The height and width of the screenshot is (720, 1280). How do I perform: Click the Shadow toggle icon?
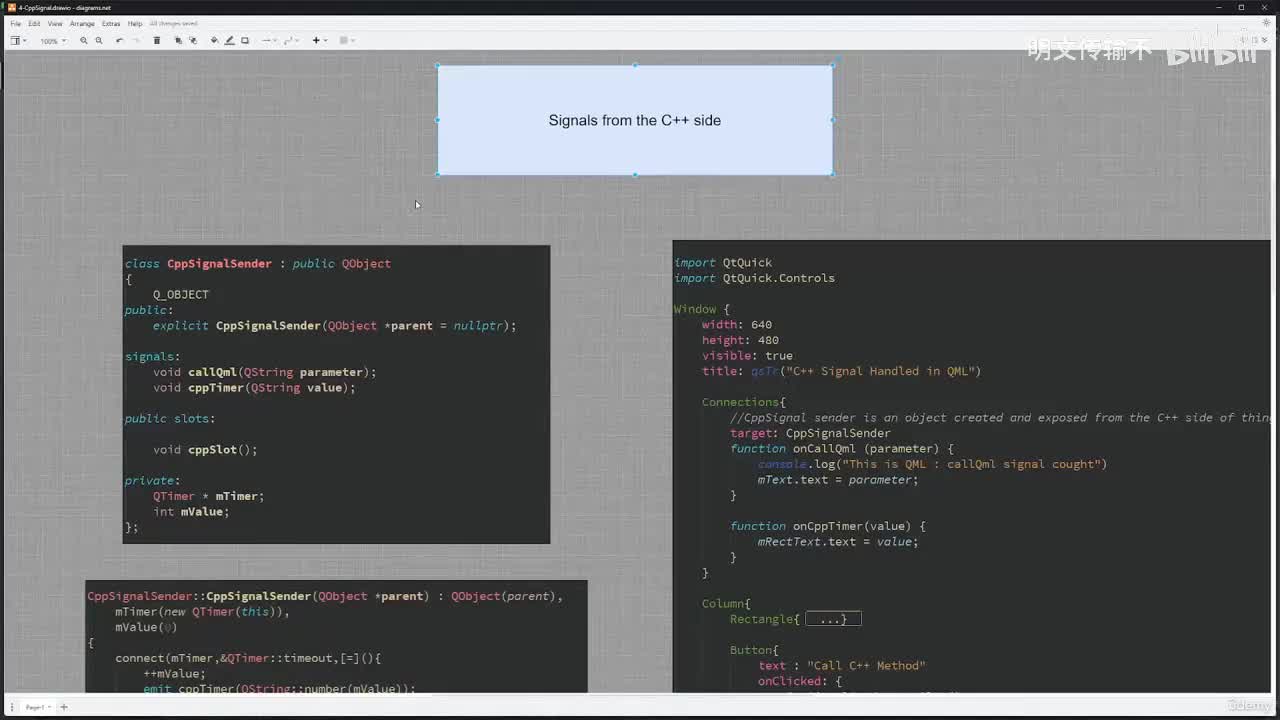tap(245, 41)
